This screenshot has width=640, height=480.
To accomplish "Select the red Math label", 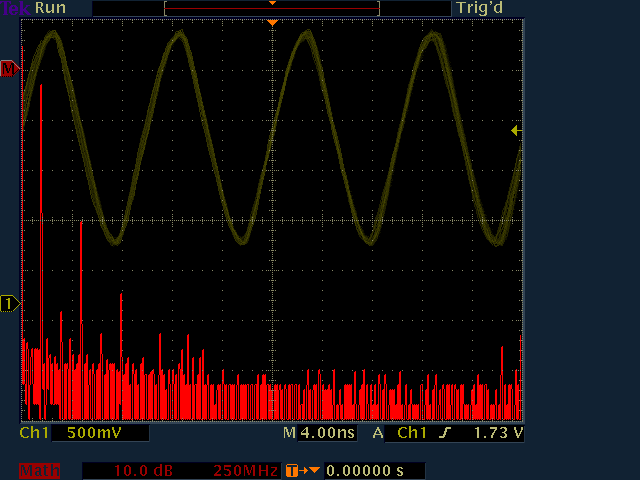I will [38, 470].
